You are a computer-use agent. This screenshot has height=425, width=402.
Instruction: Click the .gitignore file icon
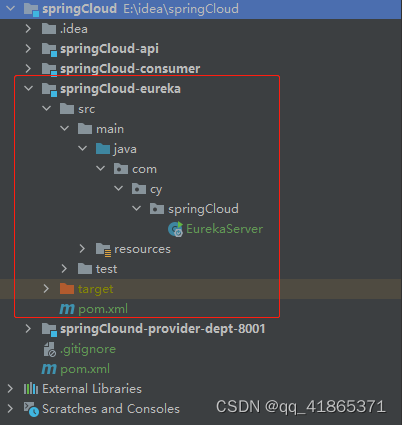[50, 349]
